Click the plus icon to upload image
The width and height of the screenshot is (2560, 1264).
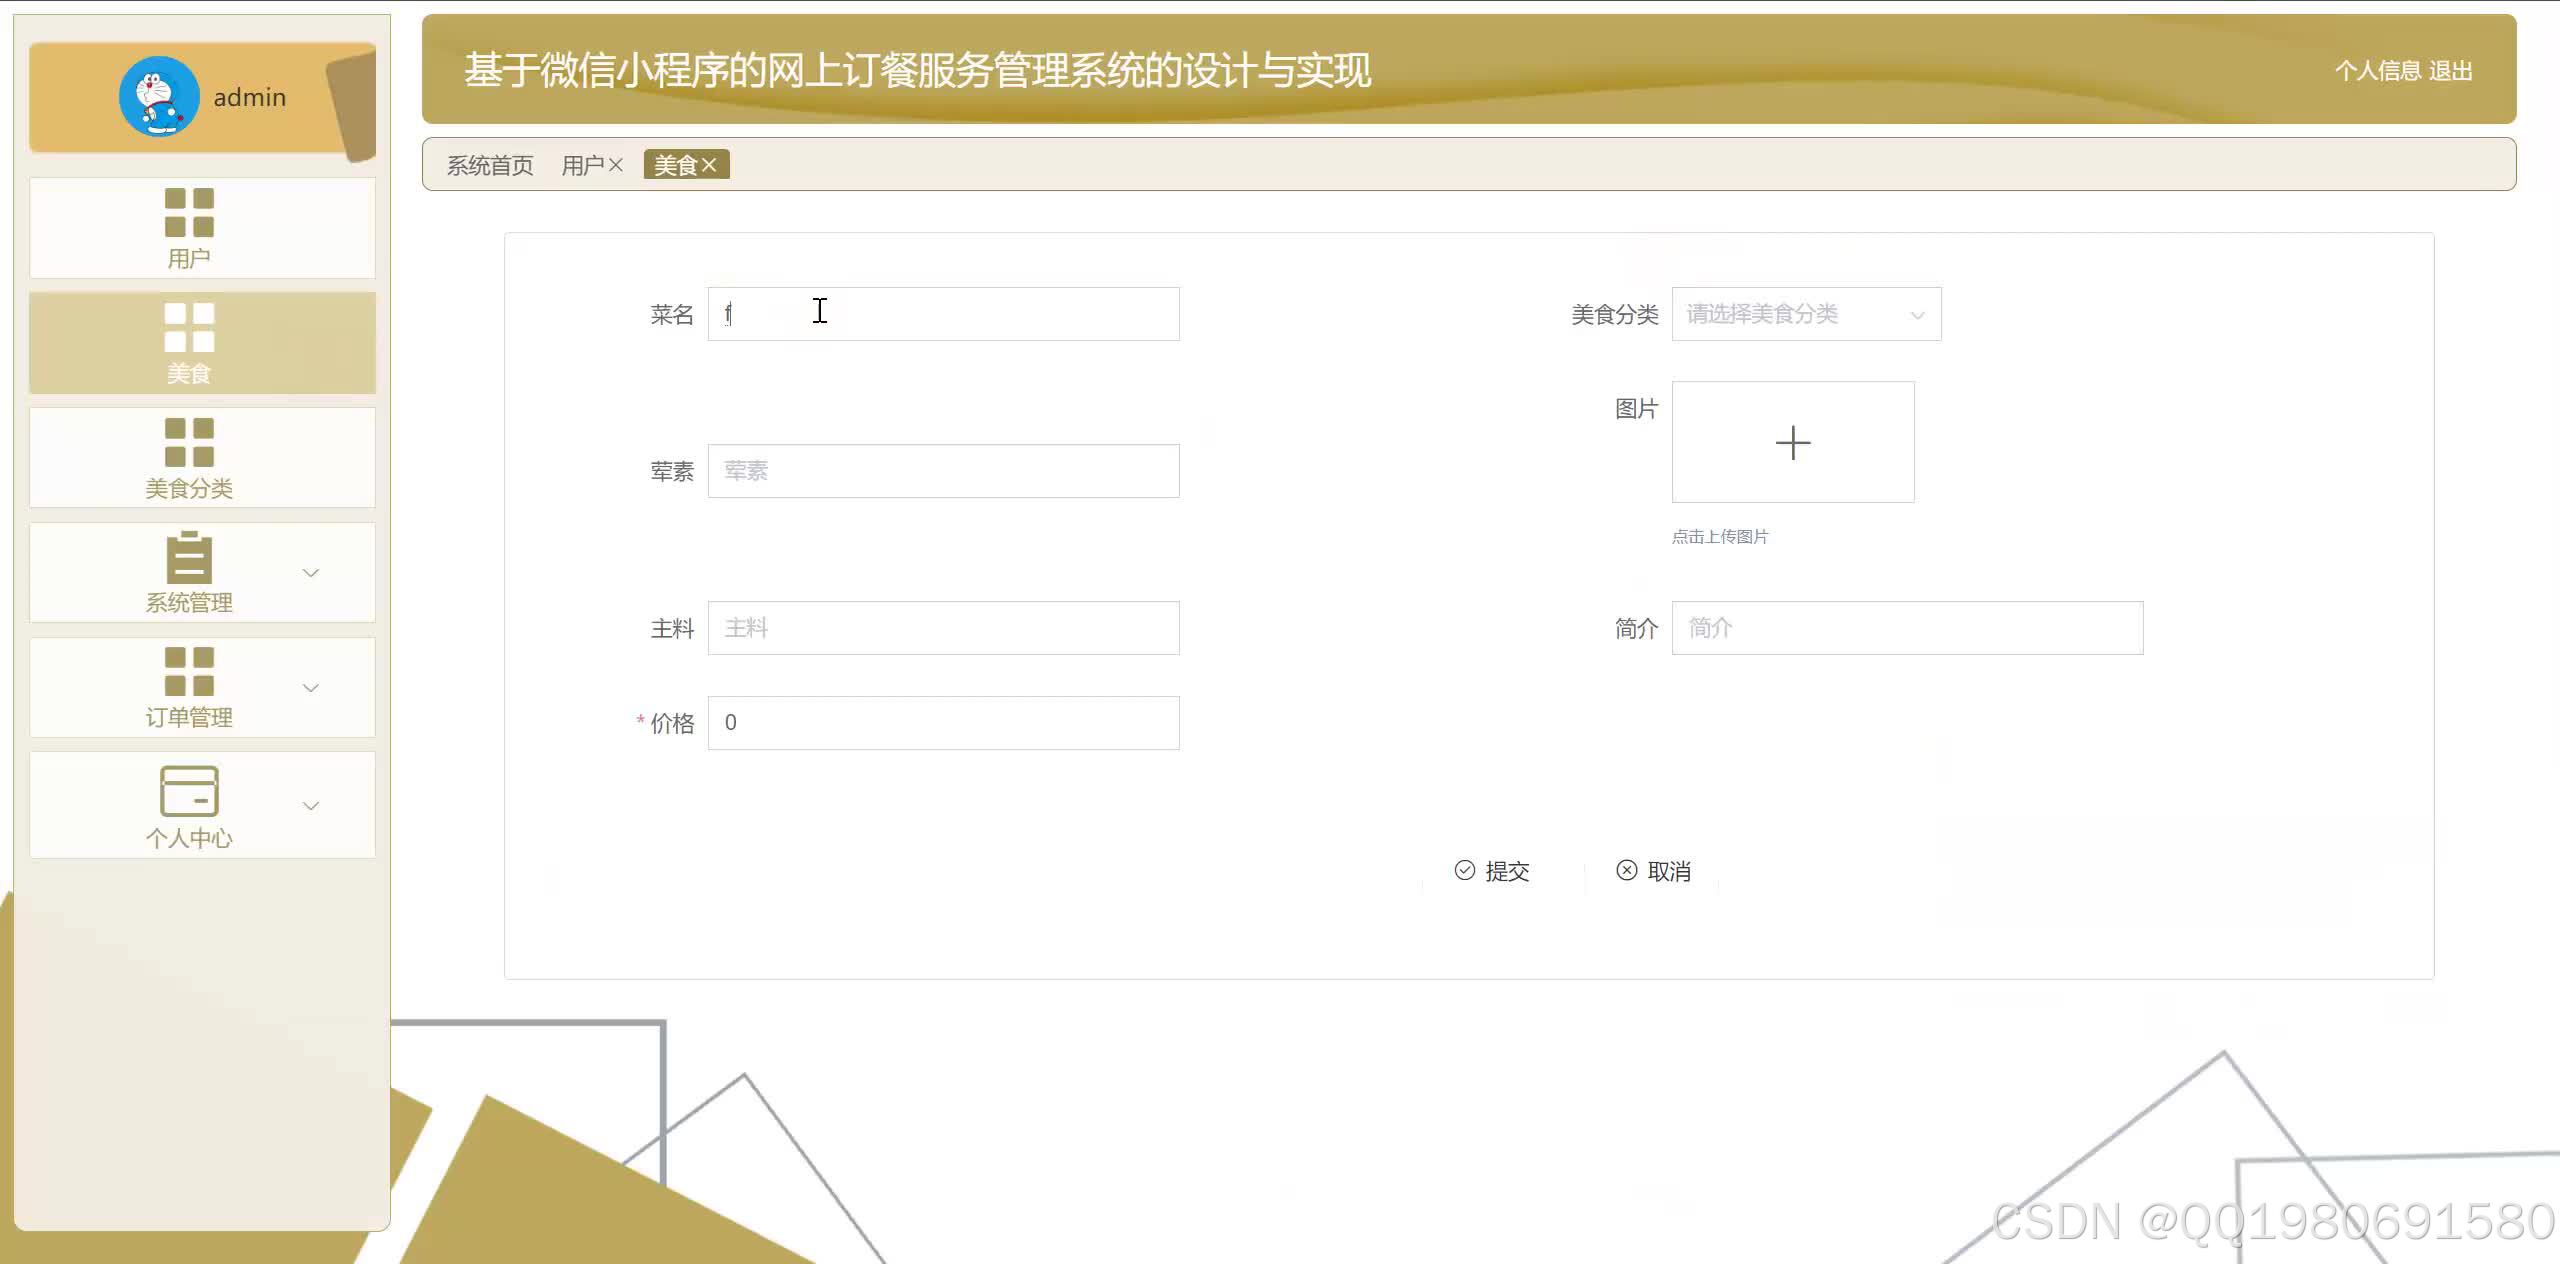tap(1792, 443)
